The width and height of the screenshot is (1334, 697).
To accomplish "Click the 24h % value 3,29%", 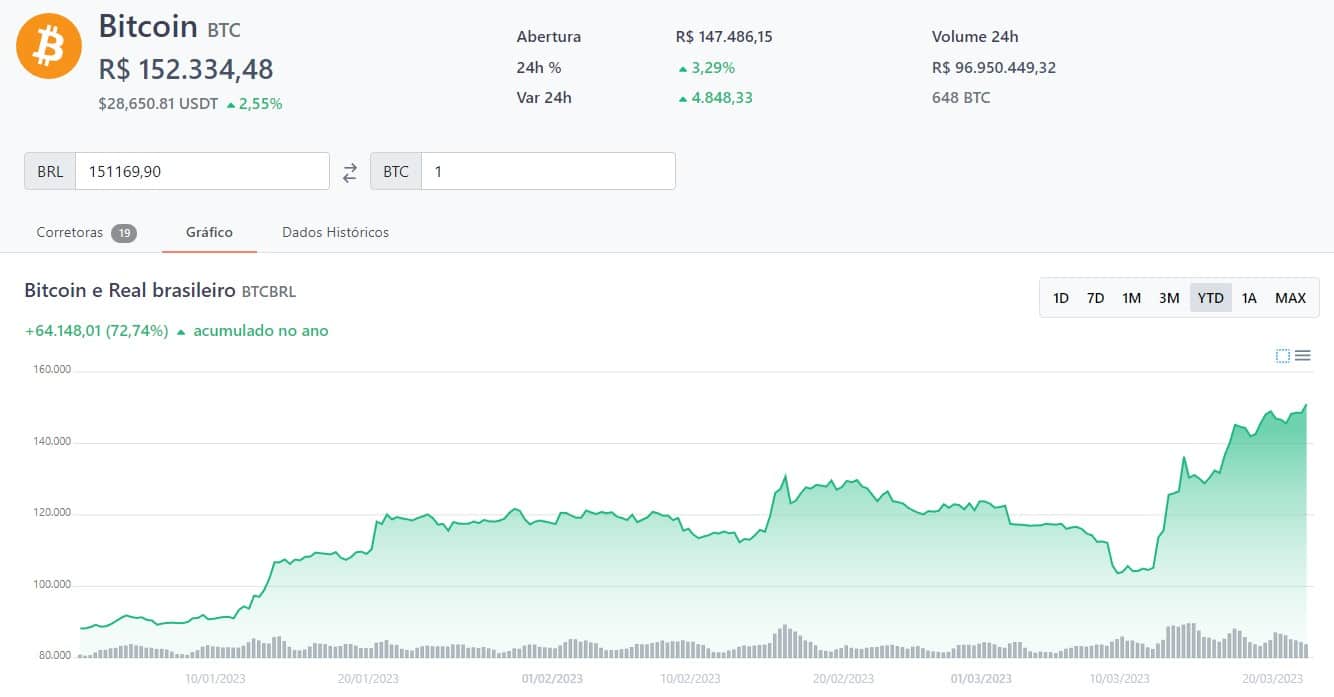I will 713,68.
